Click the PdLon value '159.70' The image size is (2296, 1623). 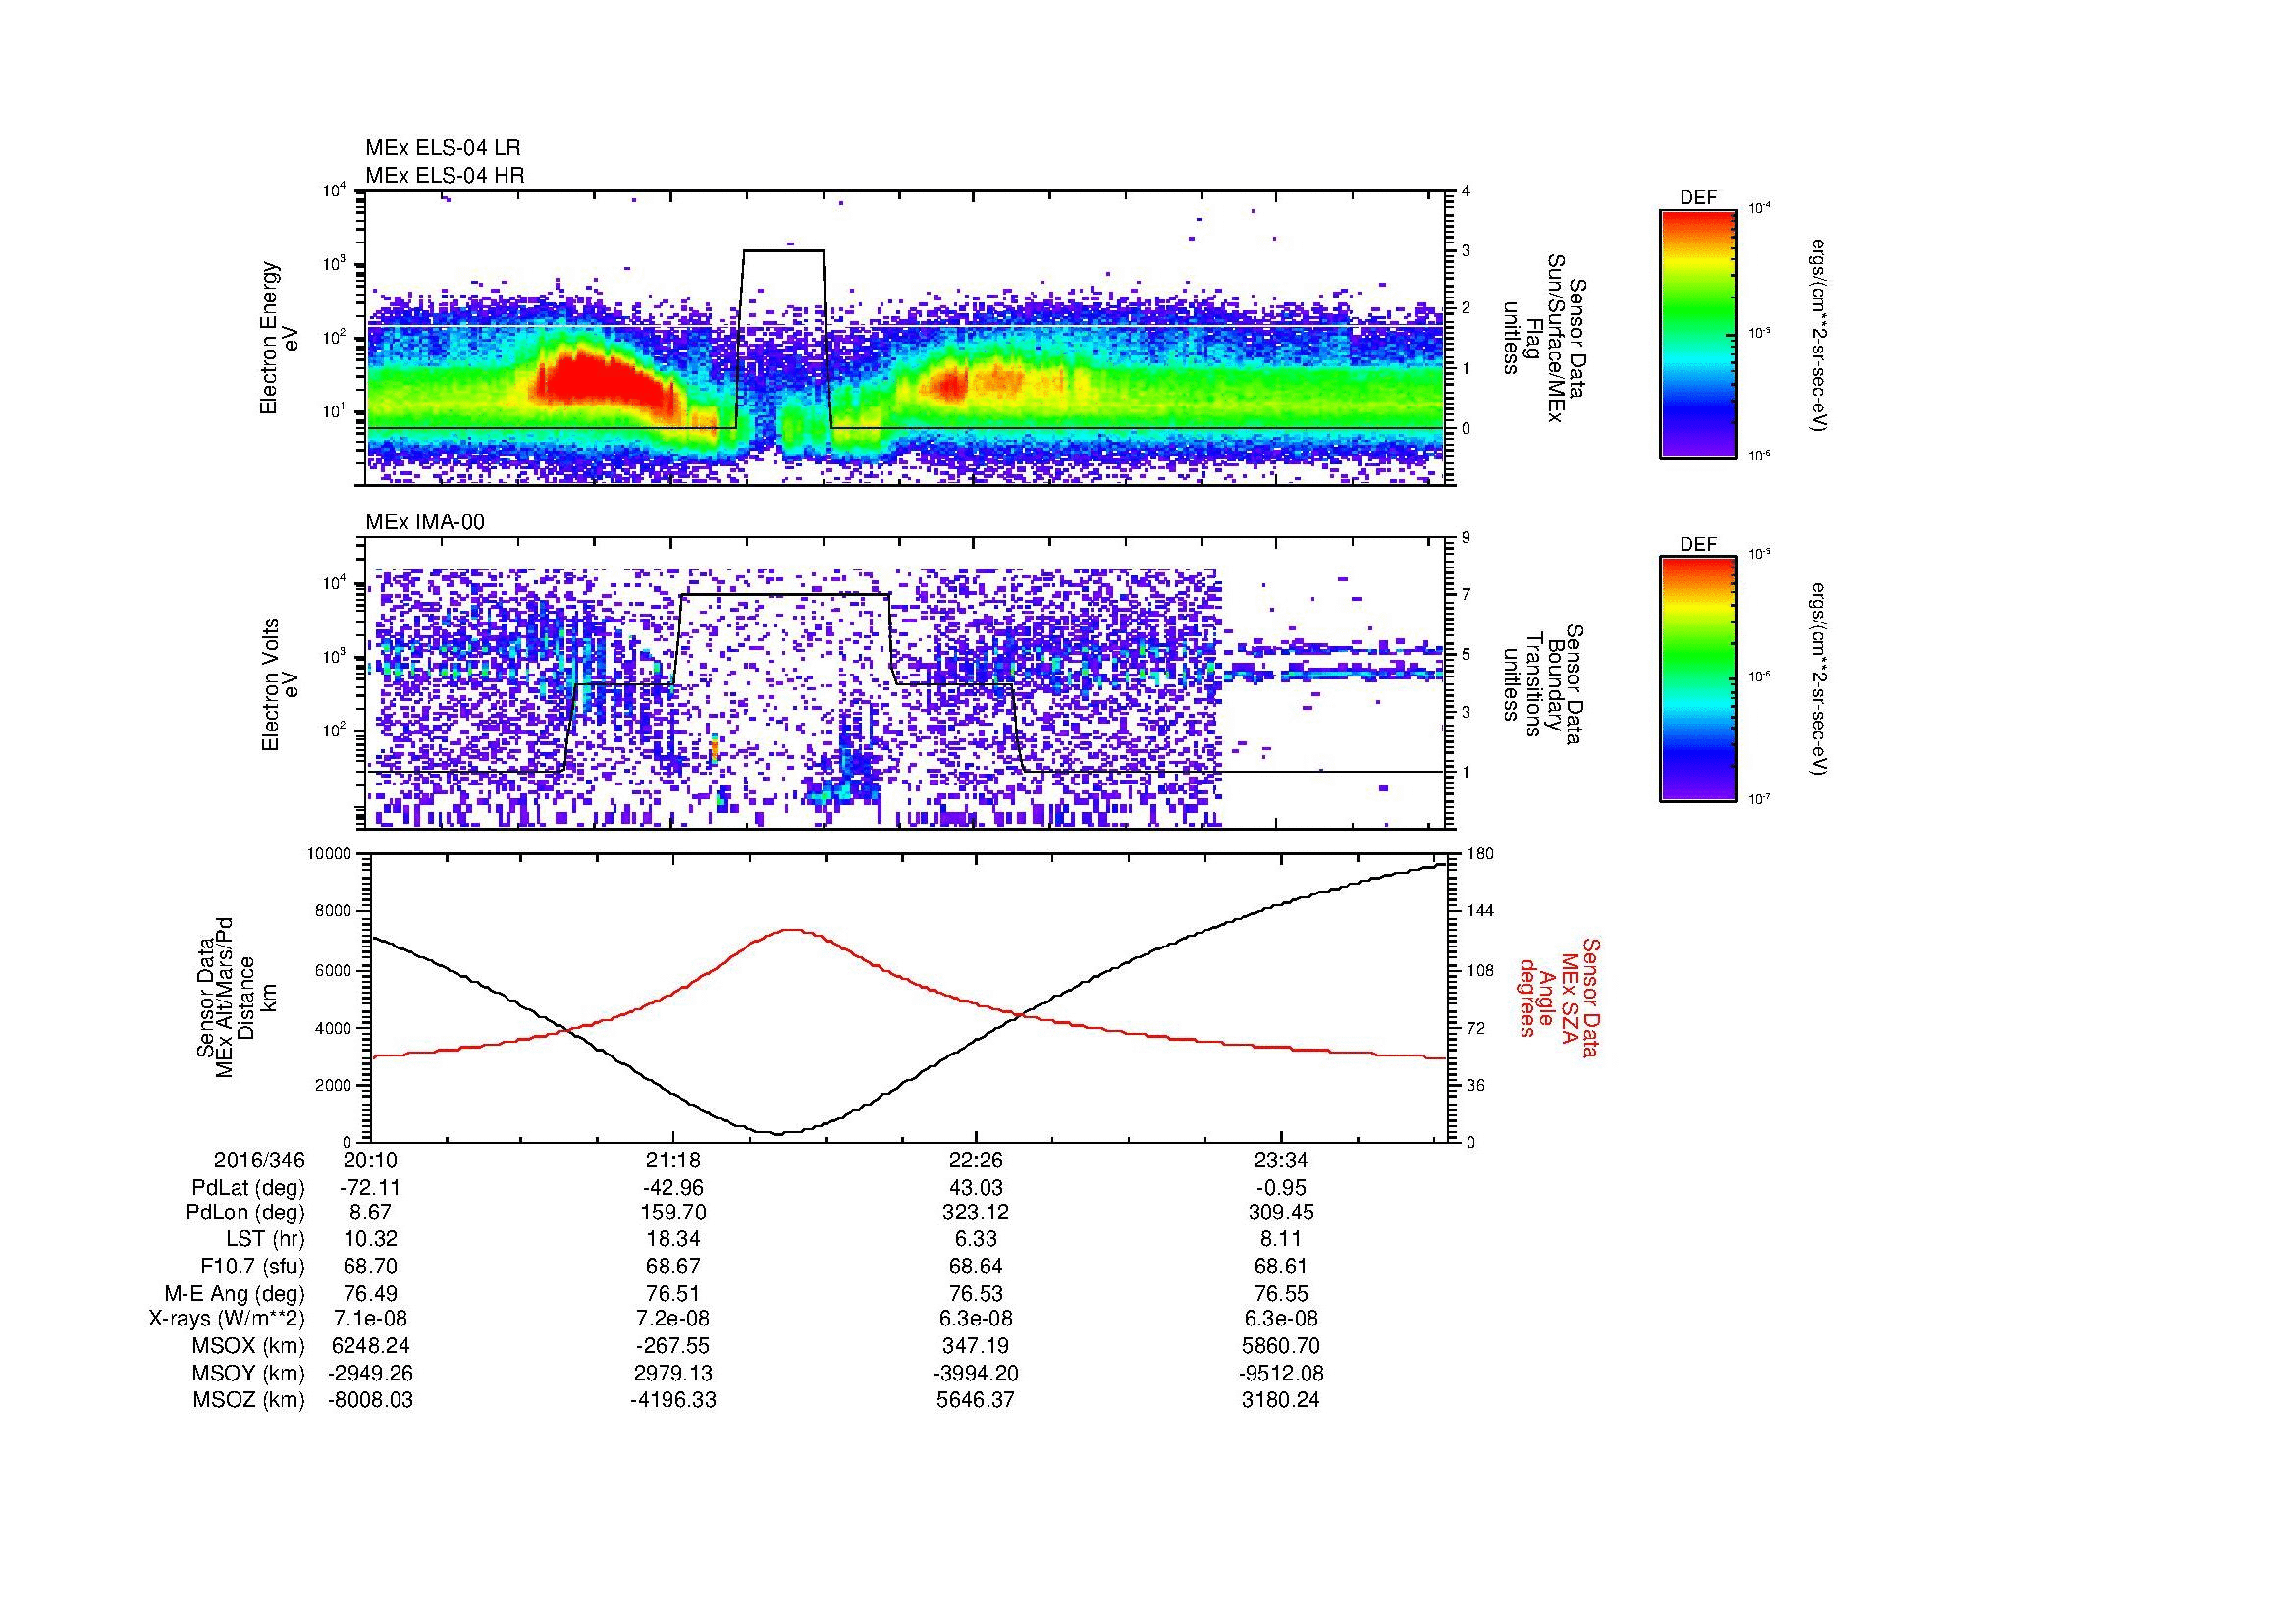pos(673,1213)
